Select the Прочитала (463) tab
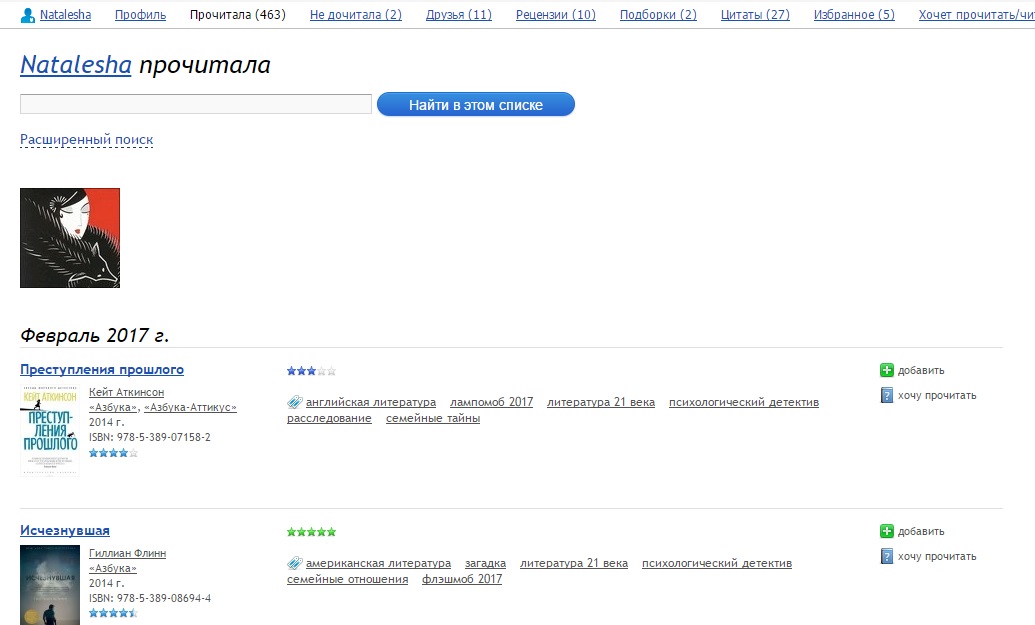 click(238, 15)
